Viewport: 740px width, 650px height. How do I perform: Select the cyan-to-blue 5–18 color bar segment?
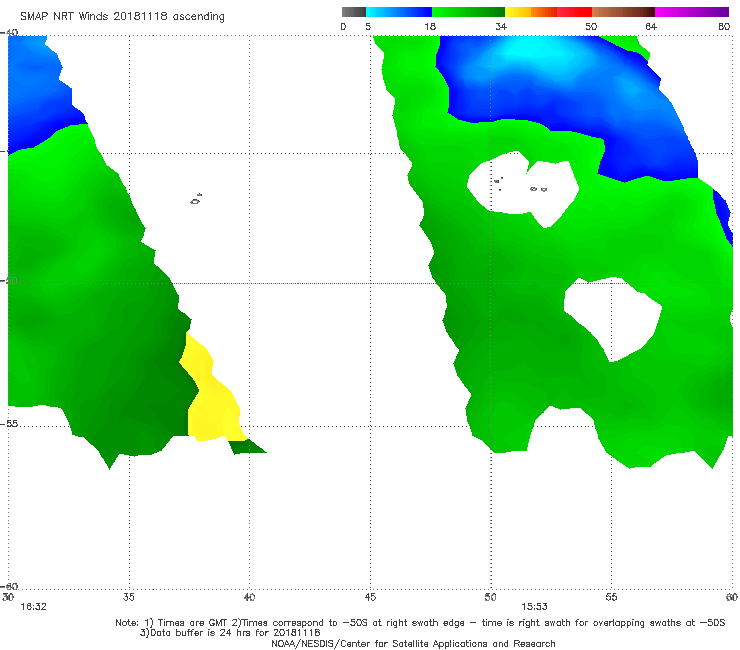click(x=399, y=12)
